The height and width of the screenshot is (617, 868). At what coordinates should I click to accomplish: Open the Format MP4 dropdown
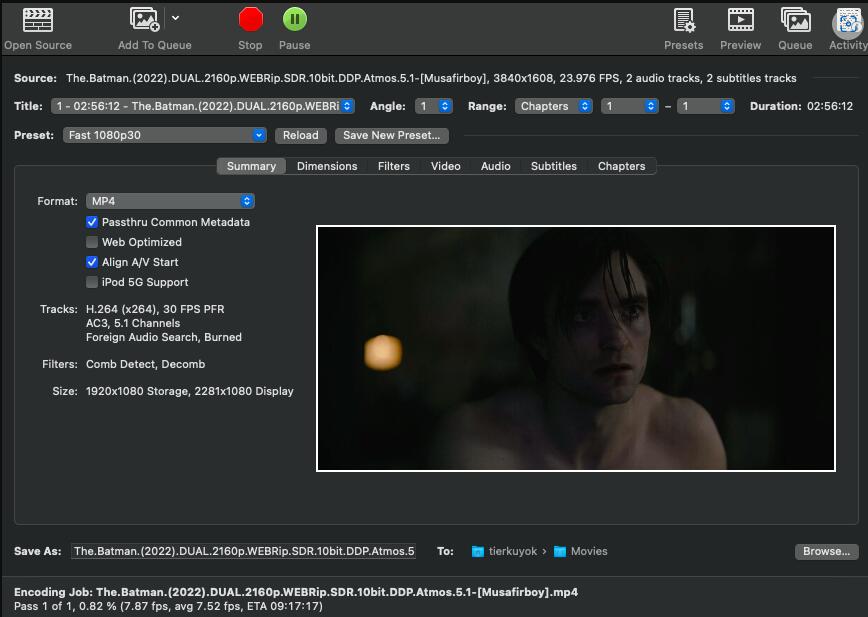point(170,201)
